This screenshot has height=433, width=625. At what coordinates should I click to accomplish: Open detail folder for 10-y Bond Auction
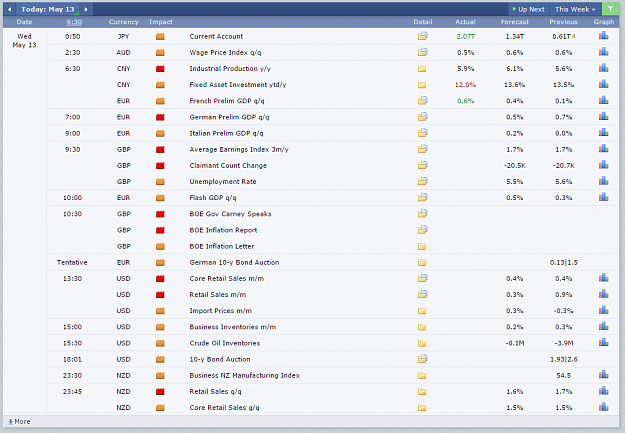coord(423,359)
